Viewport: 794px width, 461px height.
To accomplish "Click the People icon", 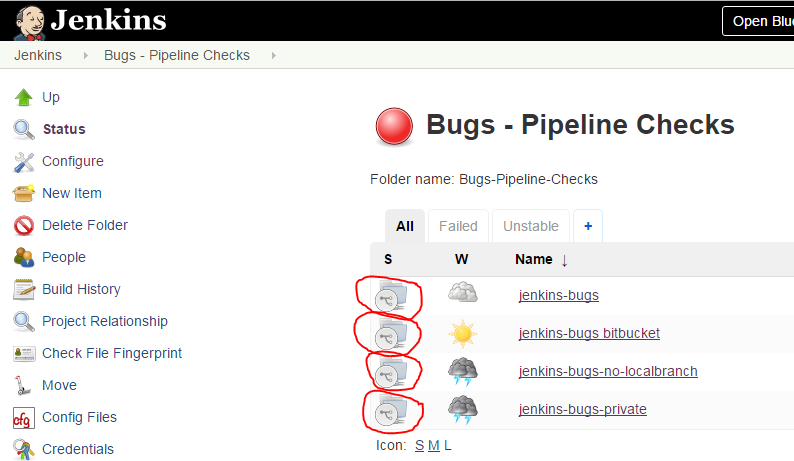I will click(x=24, y=257).
